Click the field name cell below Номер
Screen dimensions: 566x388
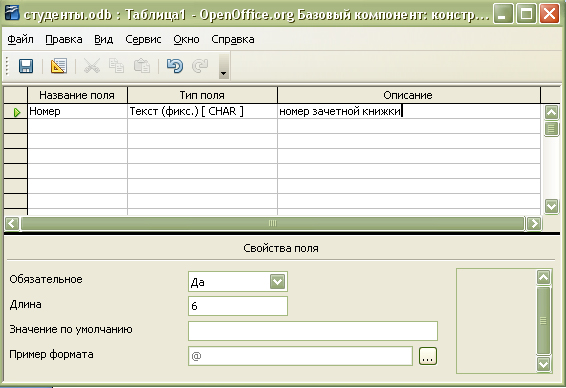point(77,126)
